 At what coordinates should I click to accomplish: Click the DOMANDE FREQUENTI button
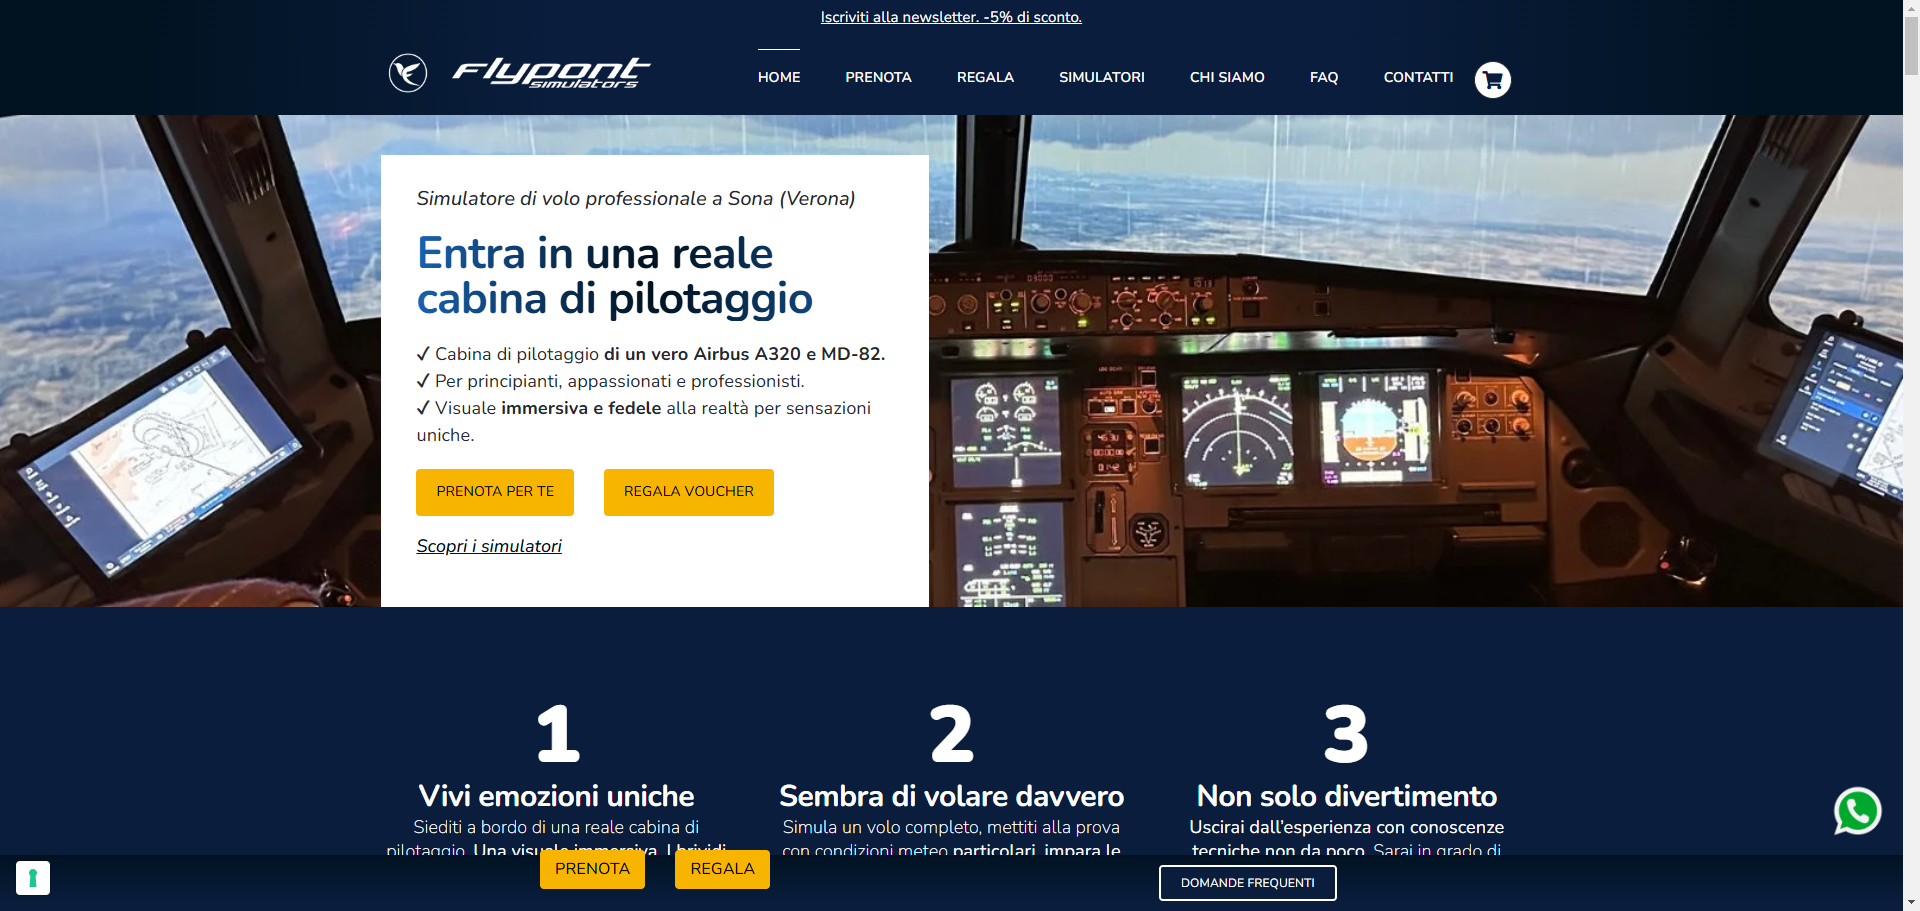pyautogui.click(x=1247, y=883)
